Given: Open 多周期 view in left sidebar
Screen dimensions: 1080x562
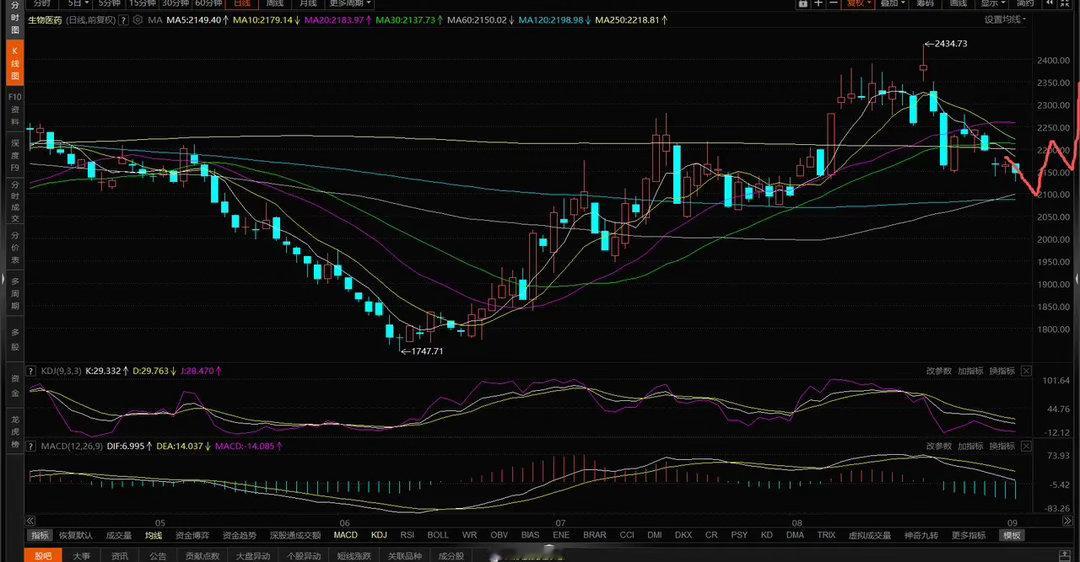Looking at the screenshot, I should (14, 293).
